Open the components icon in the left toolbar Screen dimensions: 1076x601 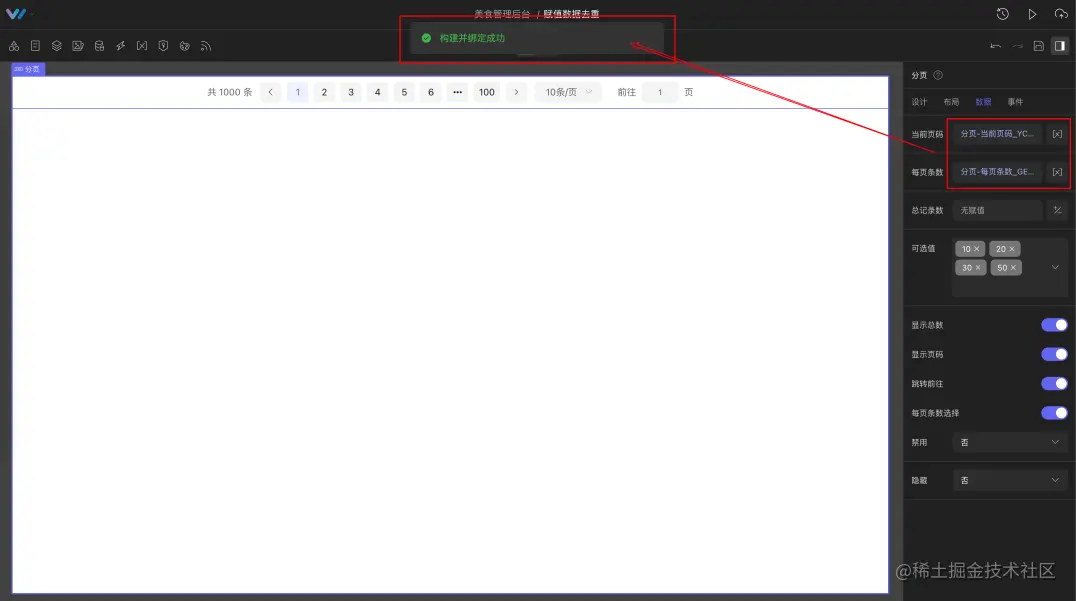14,46
